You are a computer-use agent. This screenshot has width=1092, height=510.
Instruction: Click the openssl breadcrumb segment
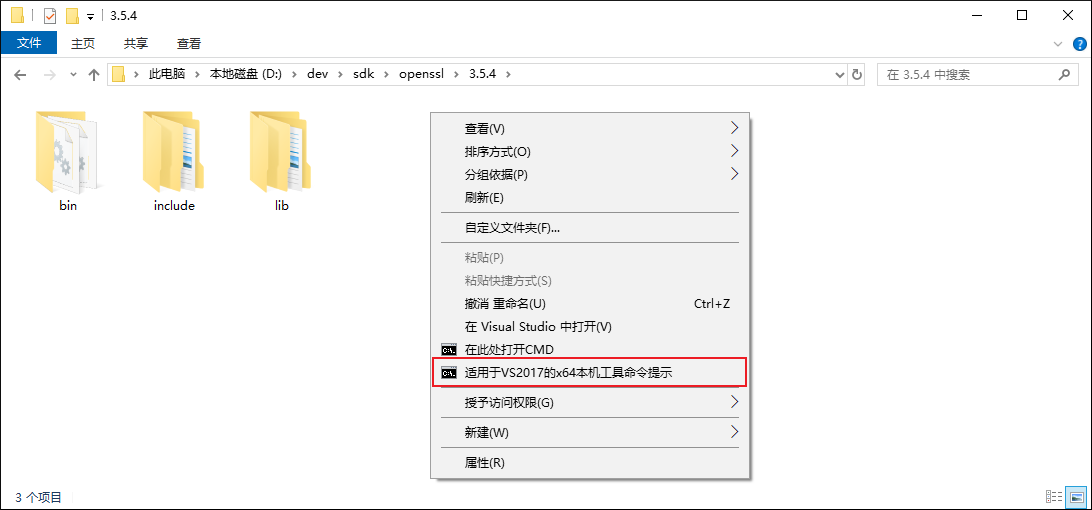pyautogui.click(x=419, y=75)
